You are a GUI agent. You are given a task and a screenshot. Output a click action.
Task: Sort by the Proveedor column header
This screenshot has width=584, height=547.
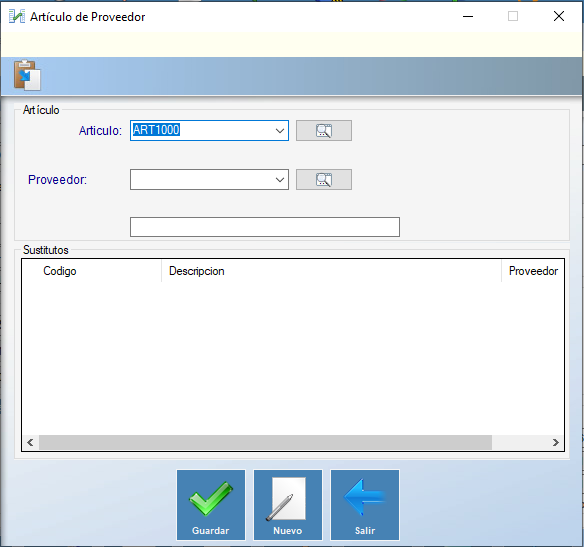[533, 271]
